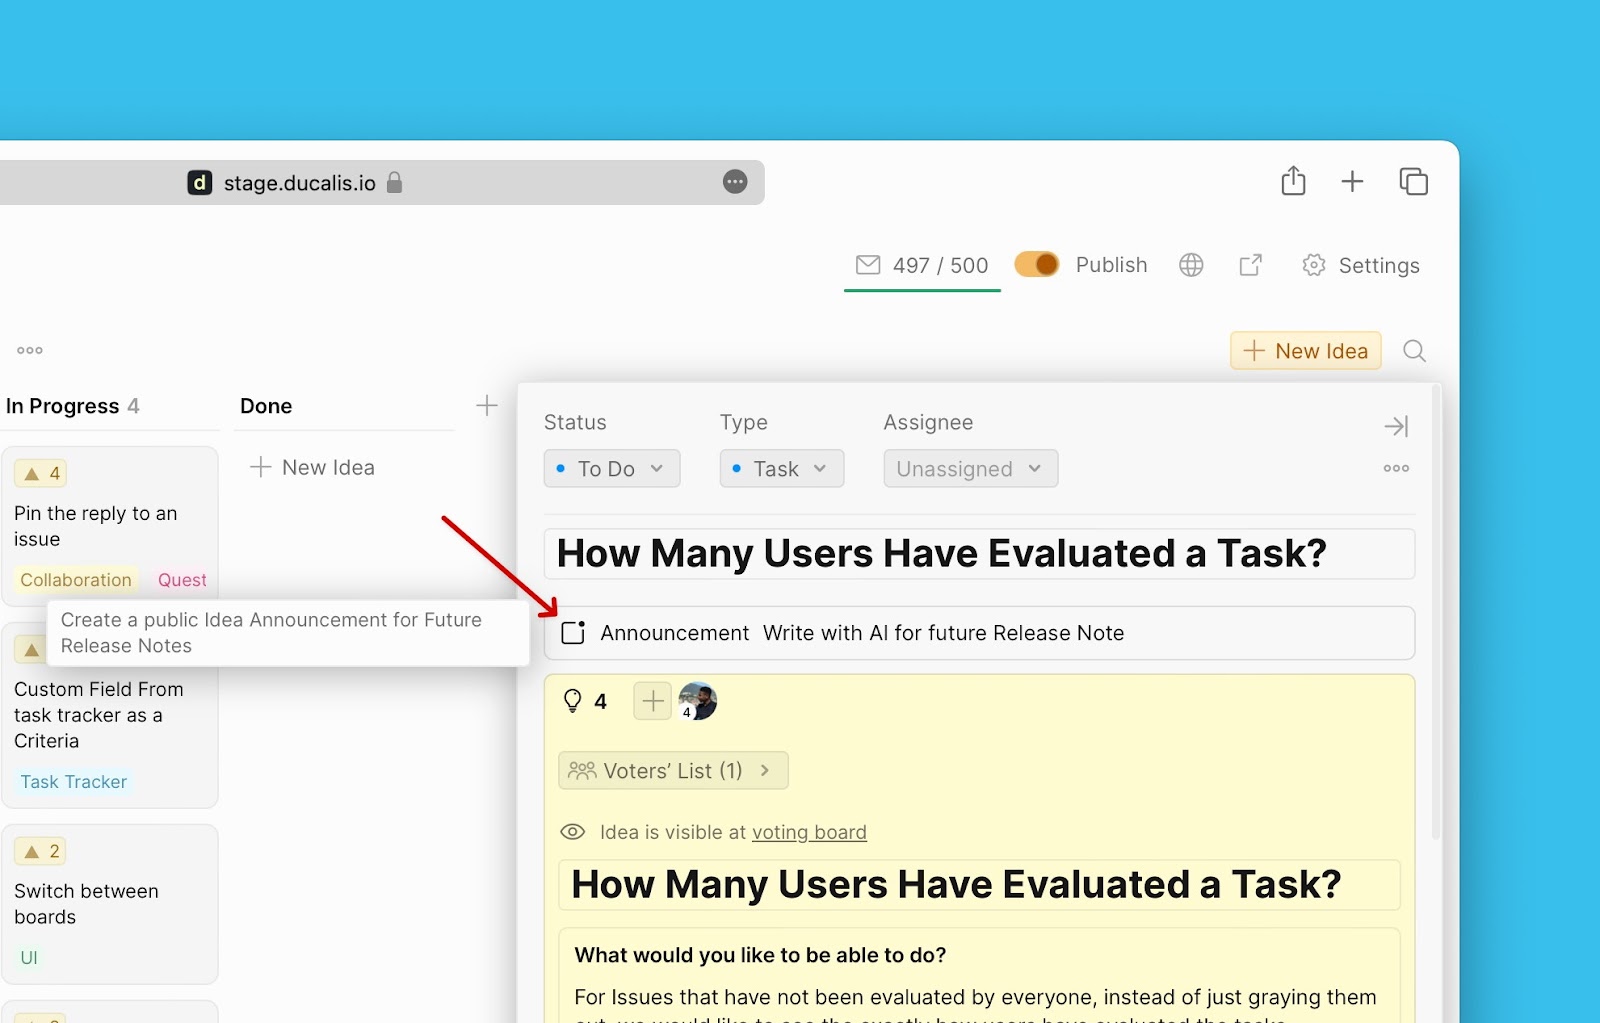Toggle the Publish switch
1600x1023 pixels.
click(x=1036, y=265)
